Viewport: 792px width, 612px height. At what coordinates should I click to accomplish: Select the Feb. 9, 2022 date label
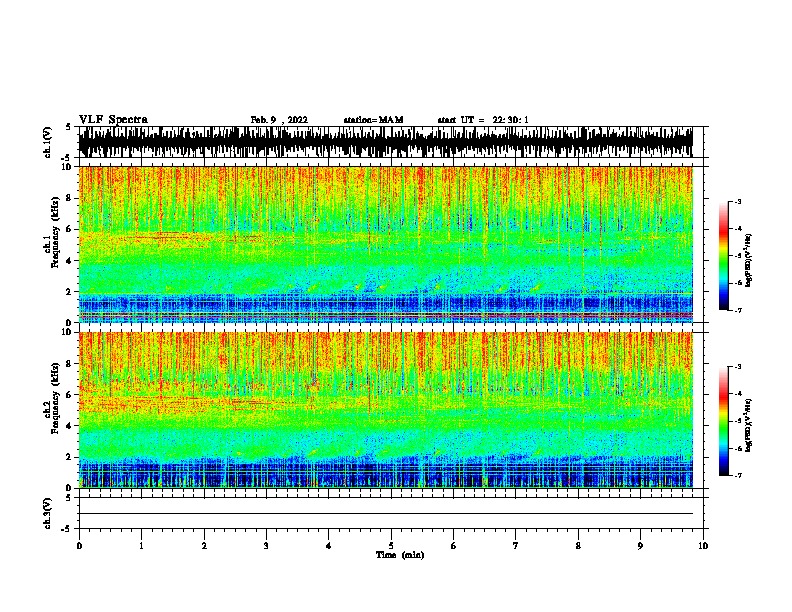click(279, 120)
